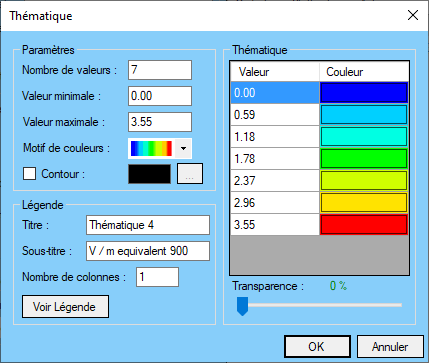Screen dimensions: 429x363
Task: Click the Sous-titre field with V / m equivalent
Action: point(148,251)
